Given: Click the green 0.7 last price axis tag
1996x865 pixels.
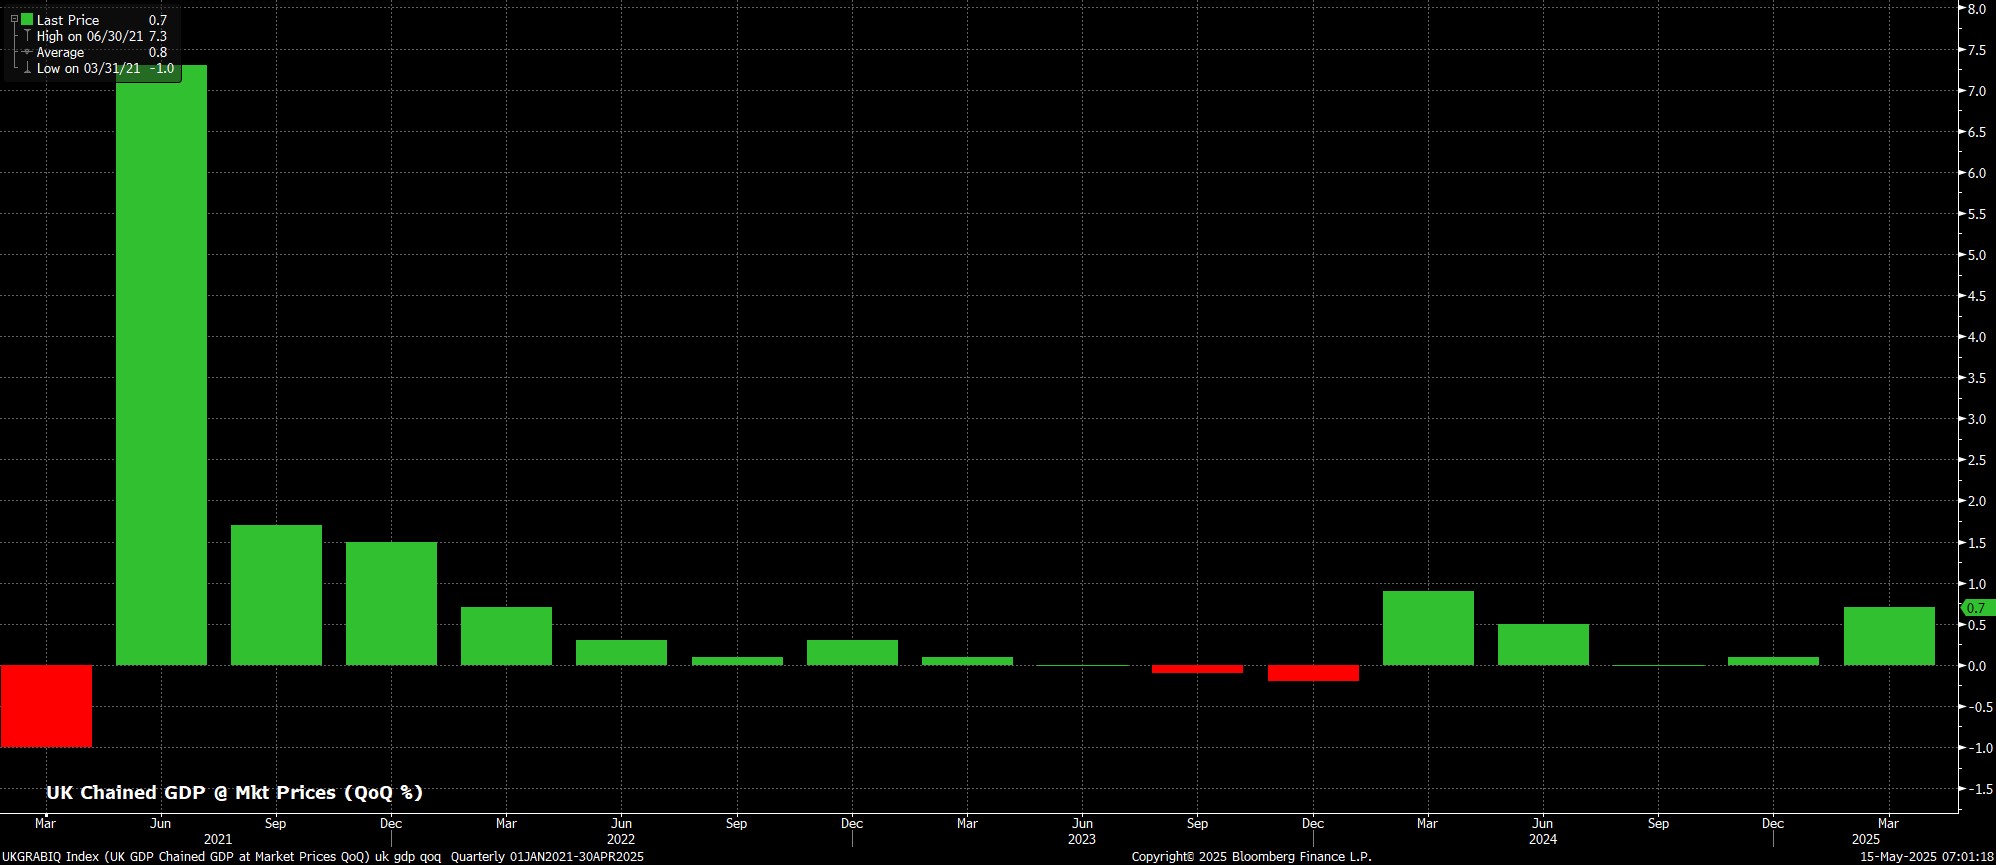Looking at the screenshot, I should [1977, 608].
